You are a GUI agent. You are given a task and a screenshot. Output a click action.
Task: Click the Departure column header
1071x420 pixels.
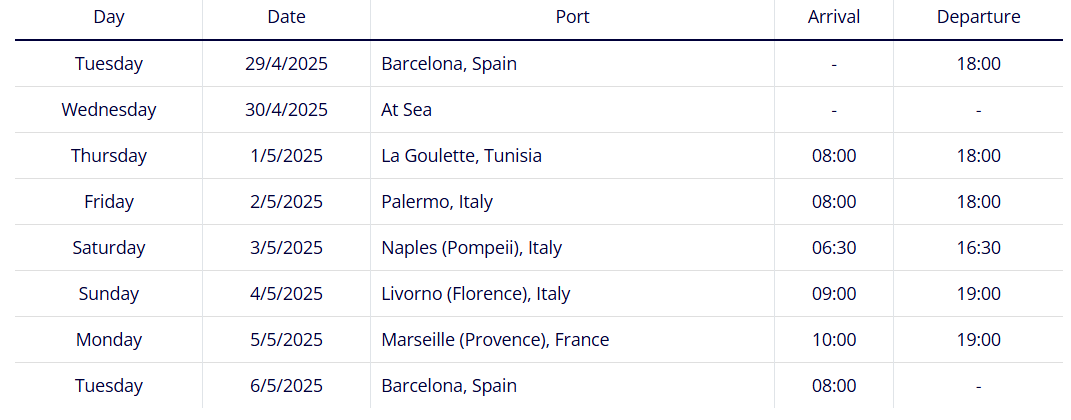point(978,17)
